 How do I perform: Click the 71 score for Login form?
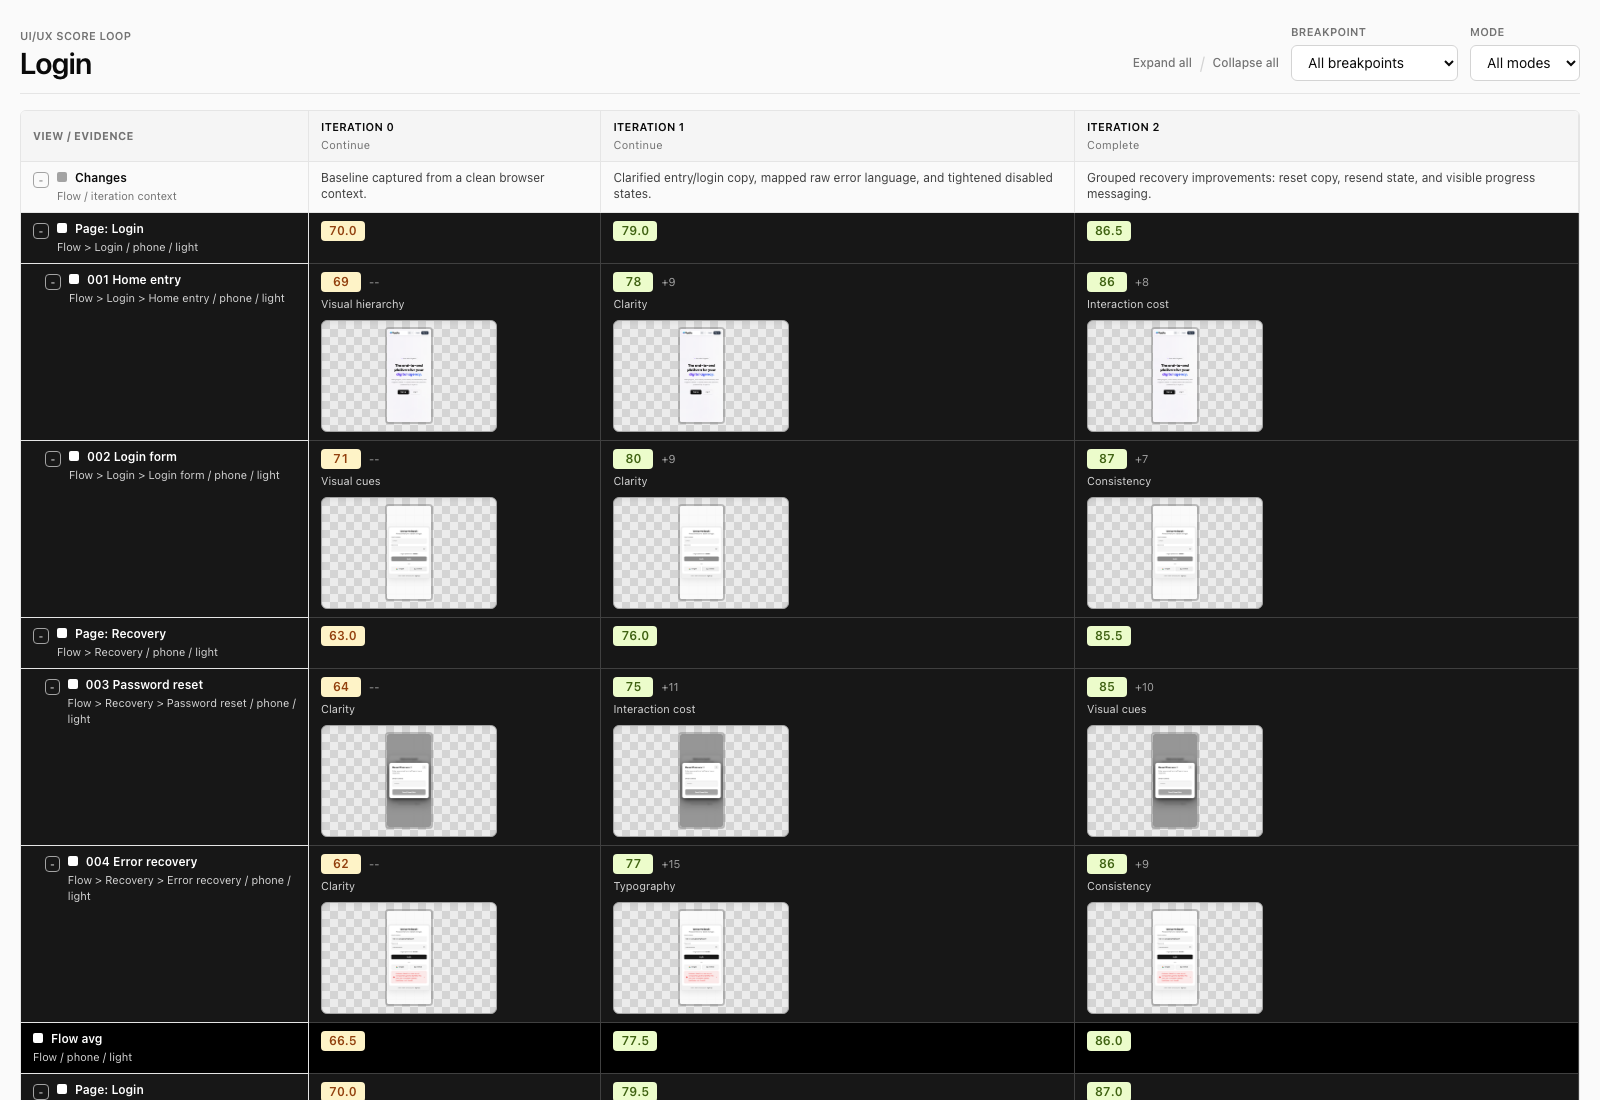pyautogui.click(x=341, y=459)
